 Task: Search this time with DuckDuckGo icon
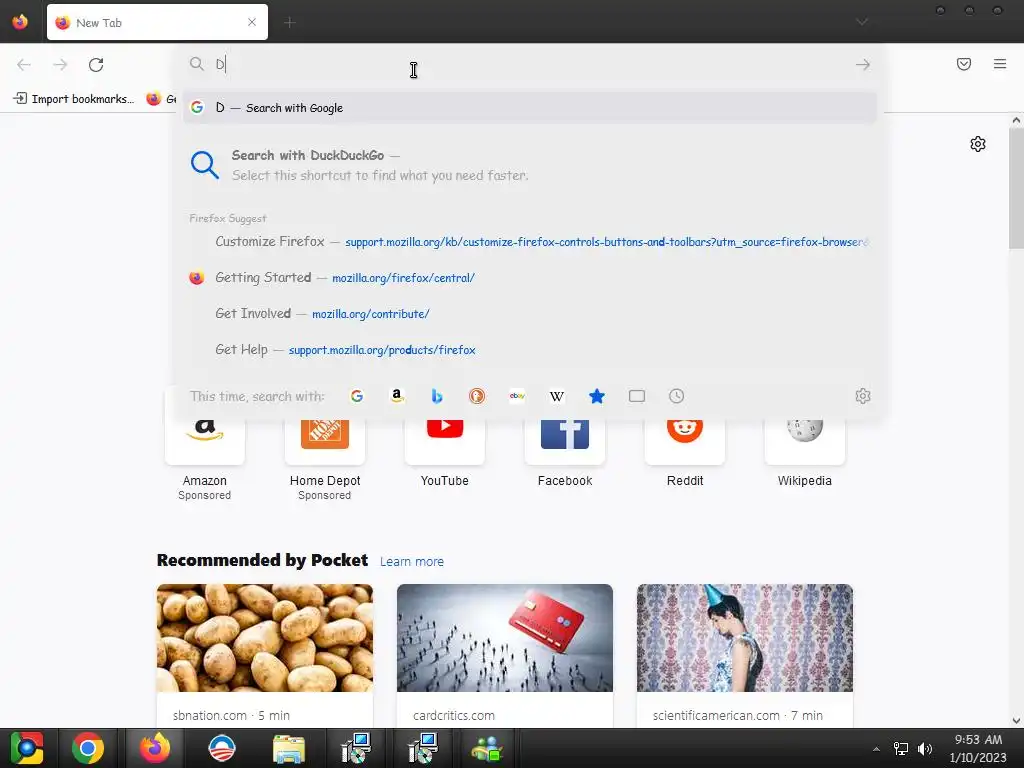point(477,396)
